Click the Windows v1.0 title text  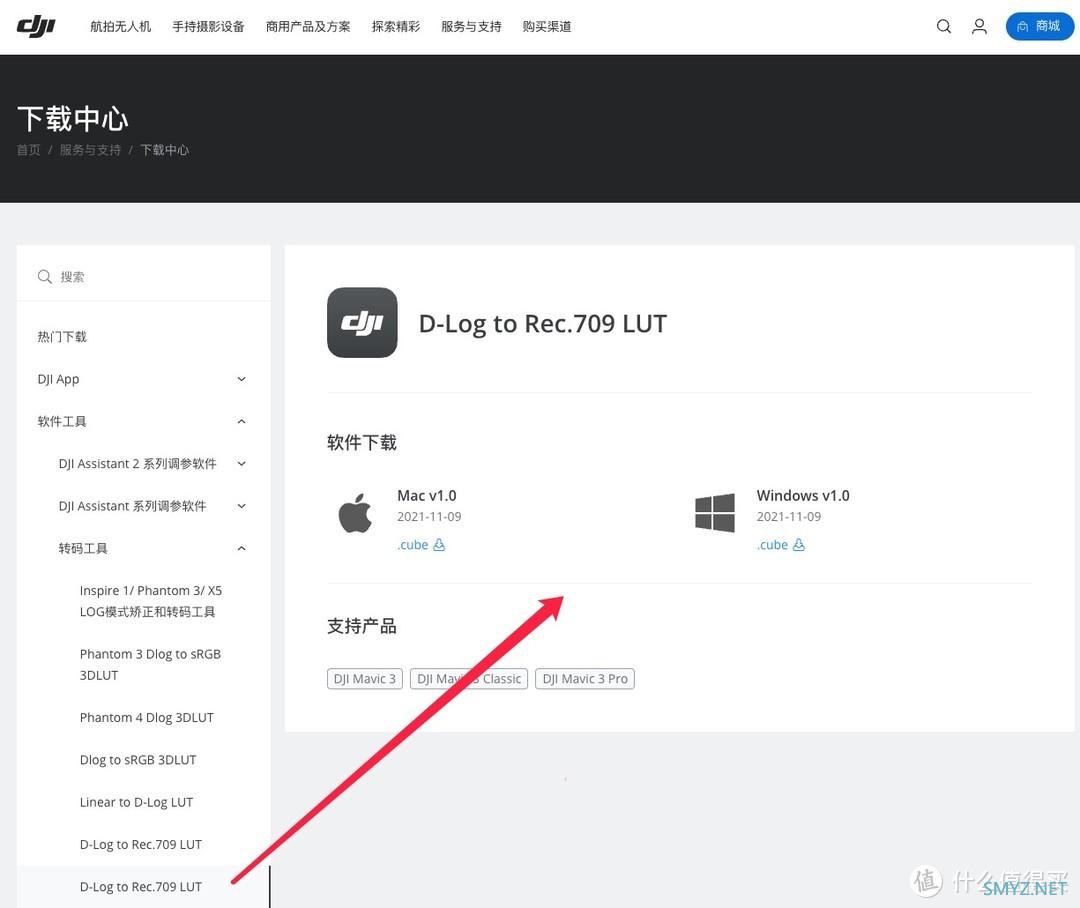(x=803, y=495)
